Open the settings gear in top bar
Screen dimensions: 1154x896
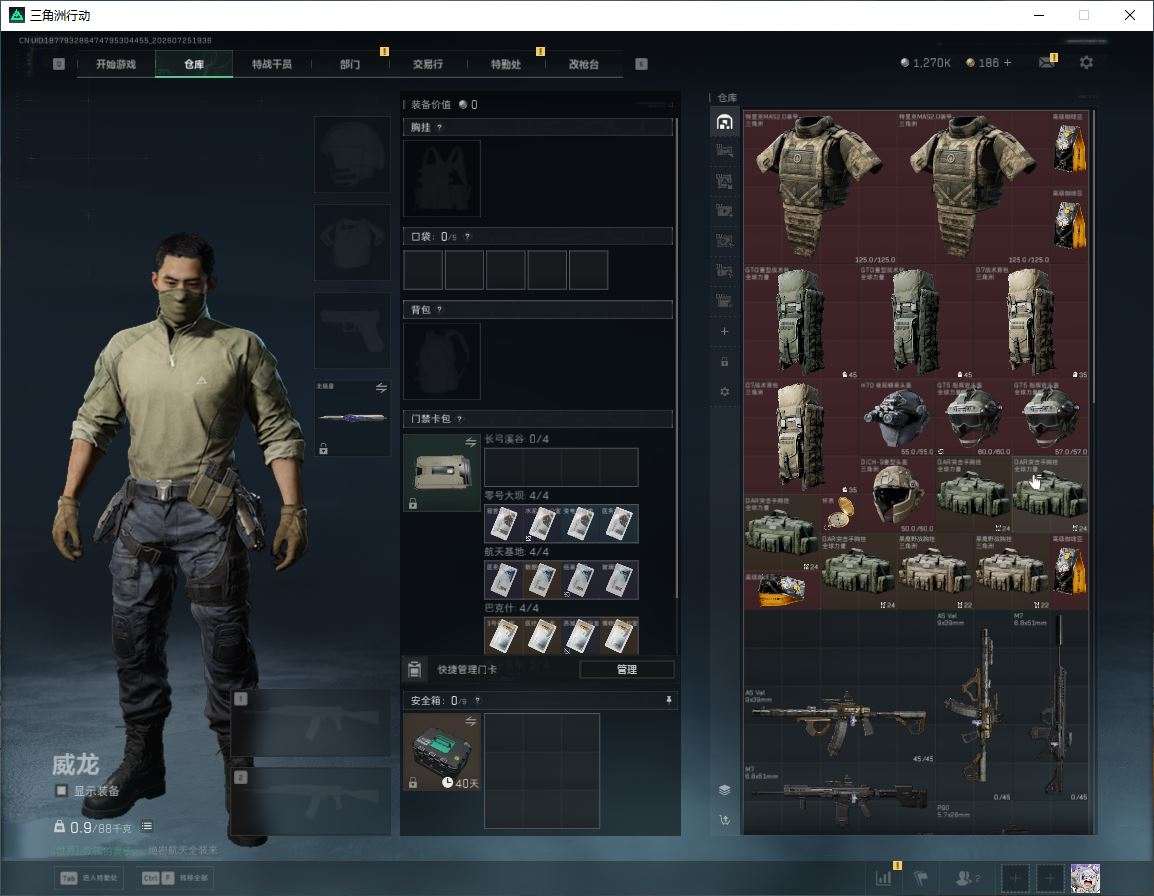coord(1086,63)
